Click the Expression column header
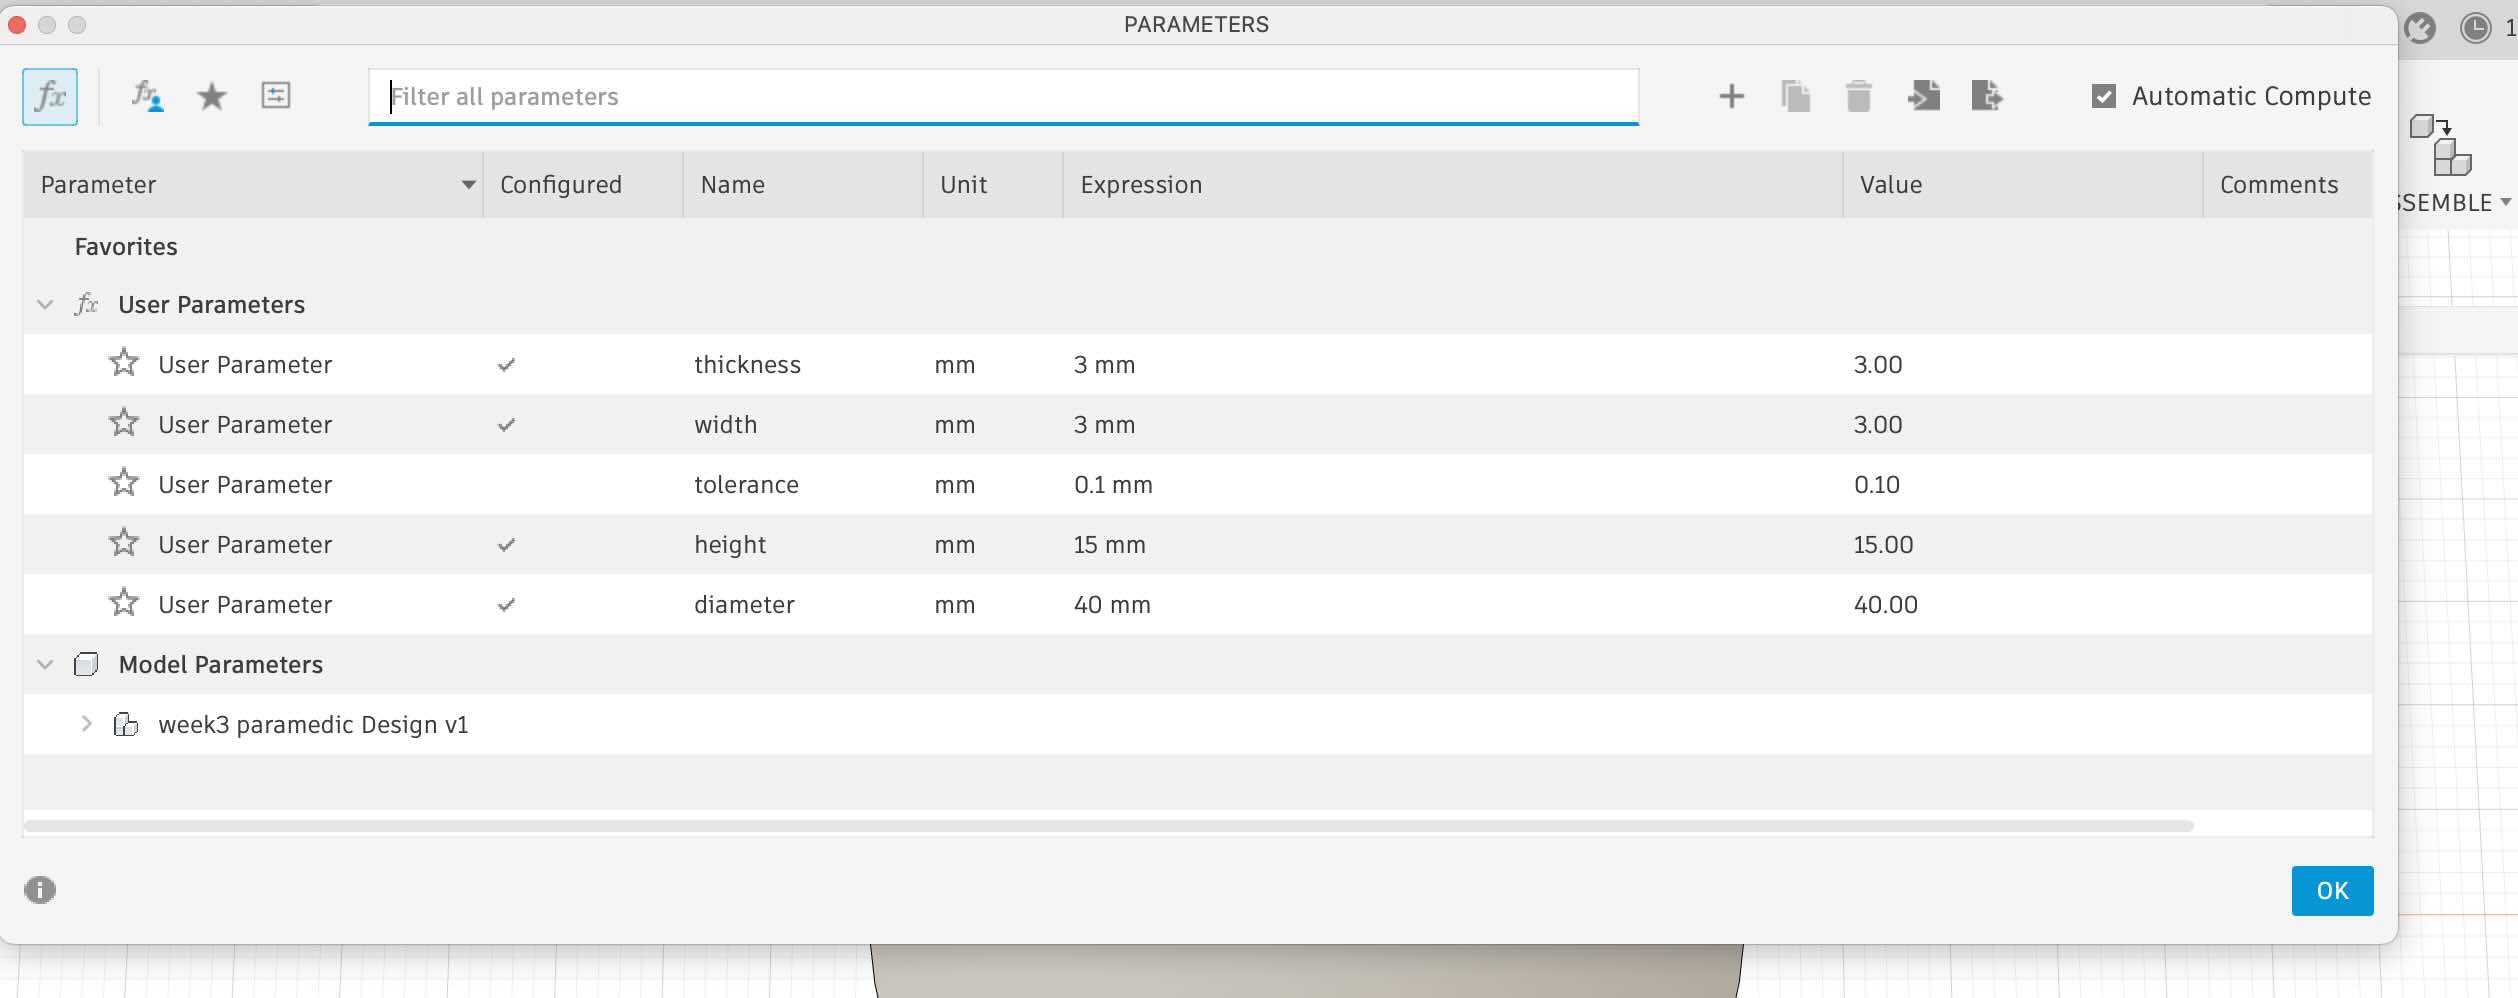Screen dimensions: 2518x998 point(1453,185)
